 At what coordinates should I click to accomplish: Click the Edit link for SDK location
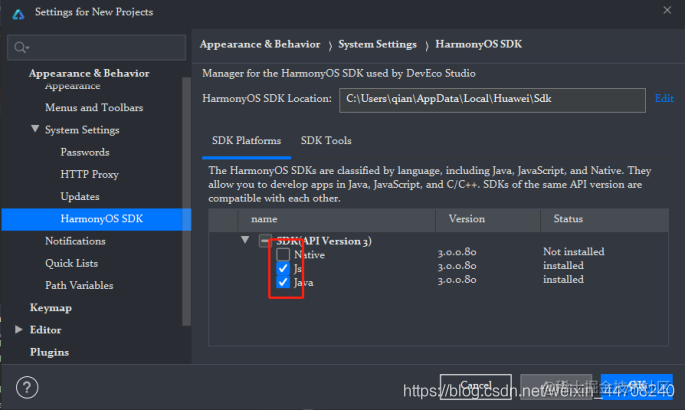click(664, 99)
